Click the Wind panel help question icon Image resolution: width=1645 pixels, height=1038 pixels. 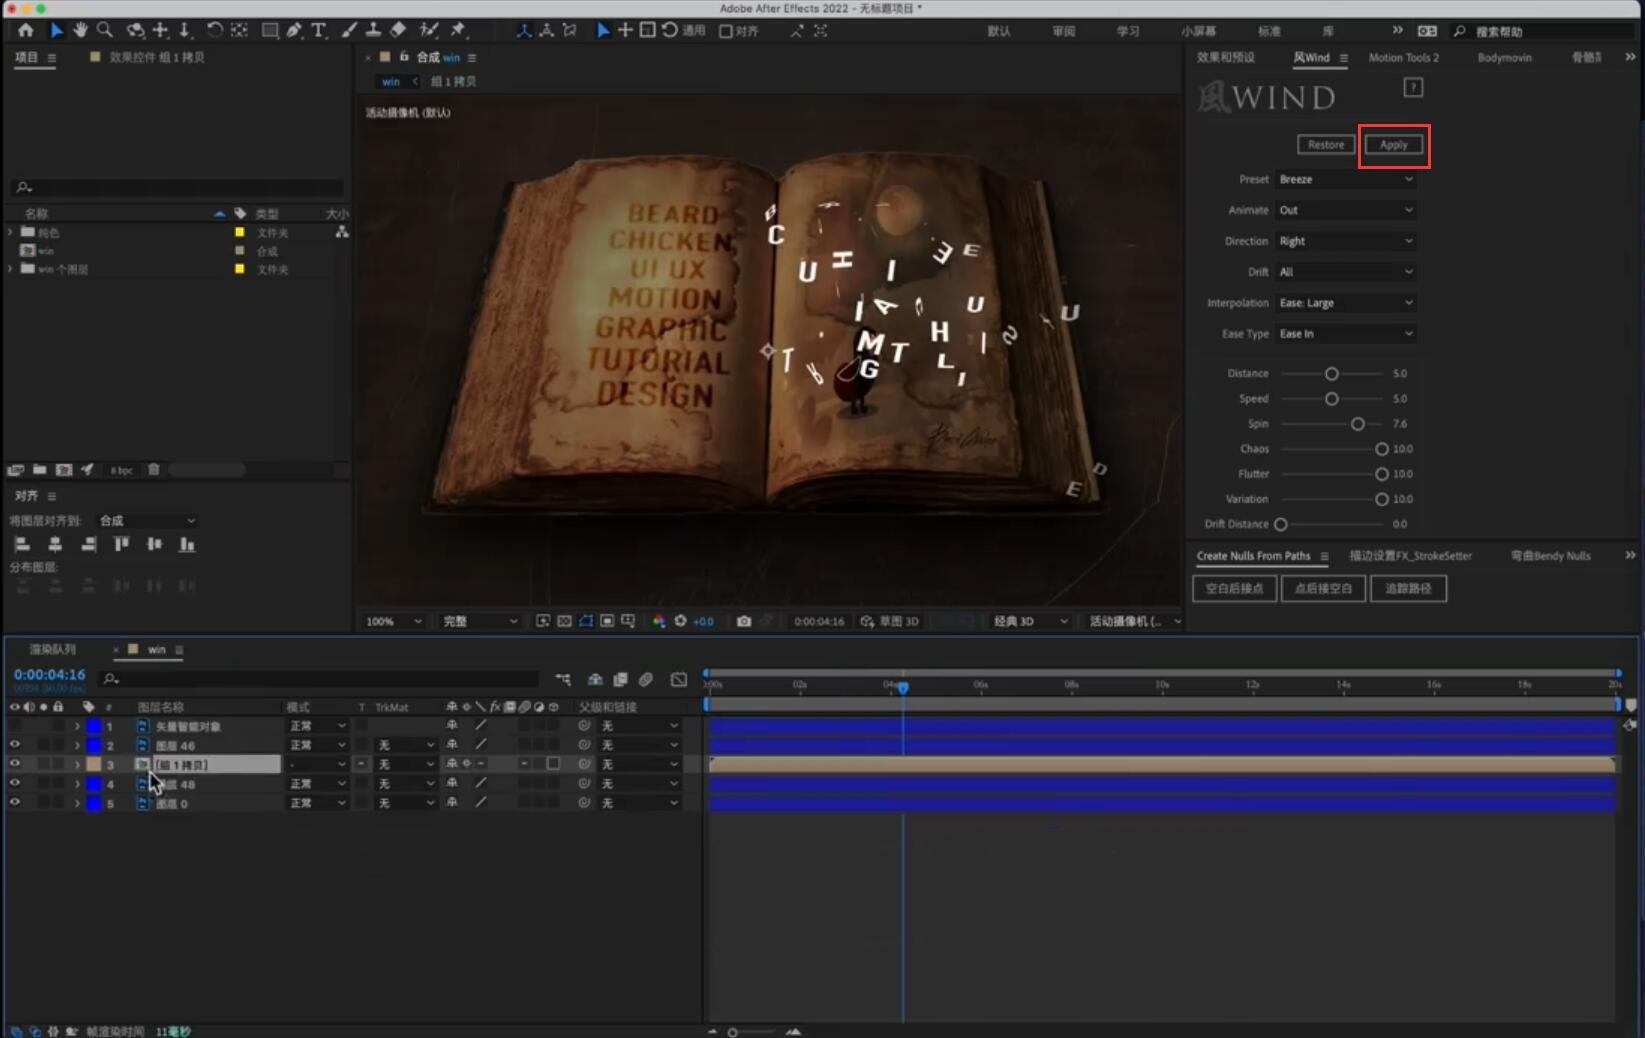(x=1413, y=88)
